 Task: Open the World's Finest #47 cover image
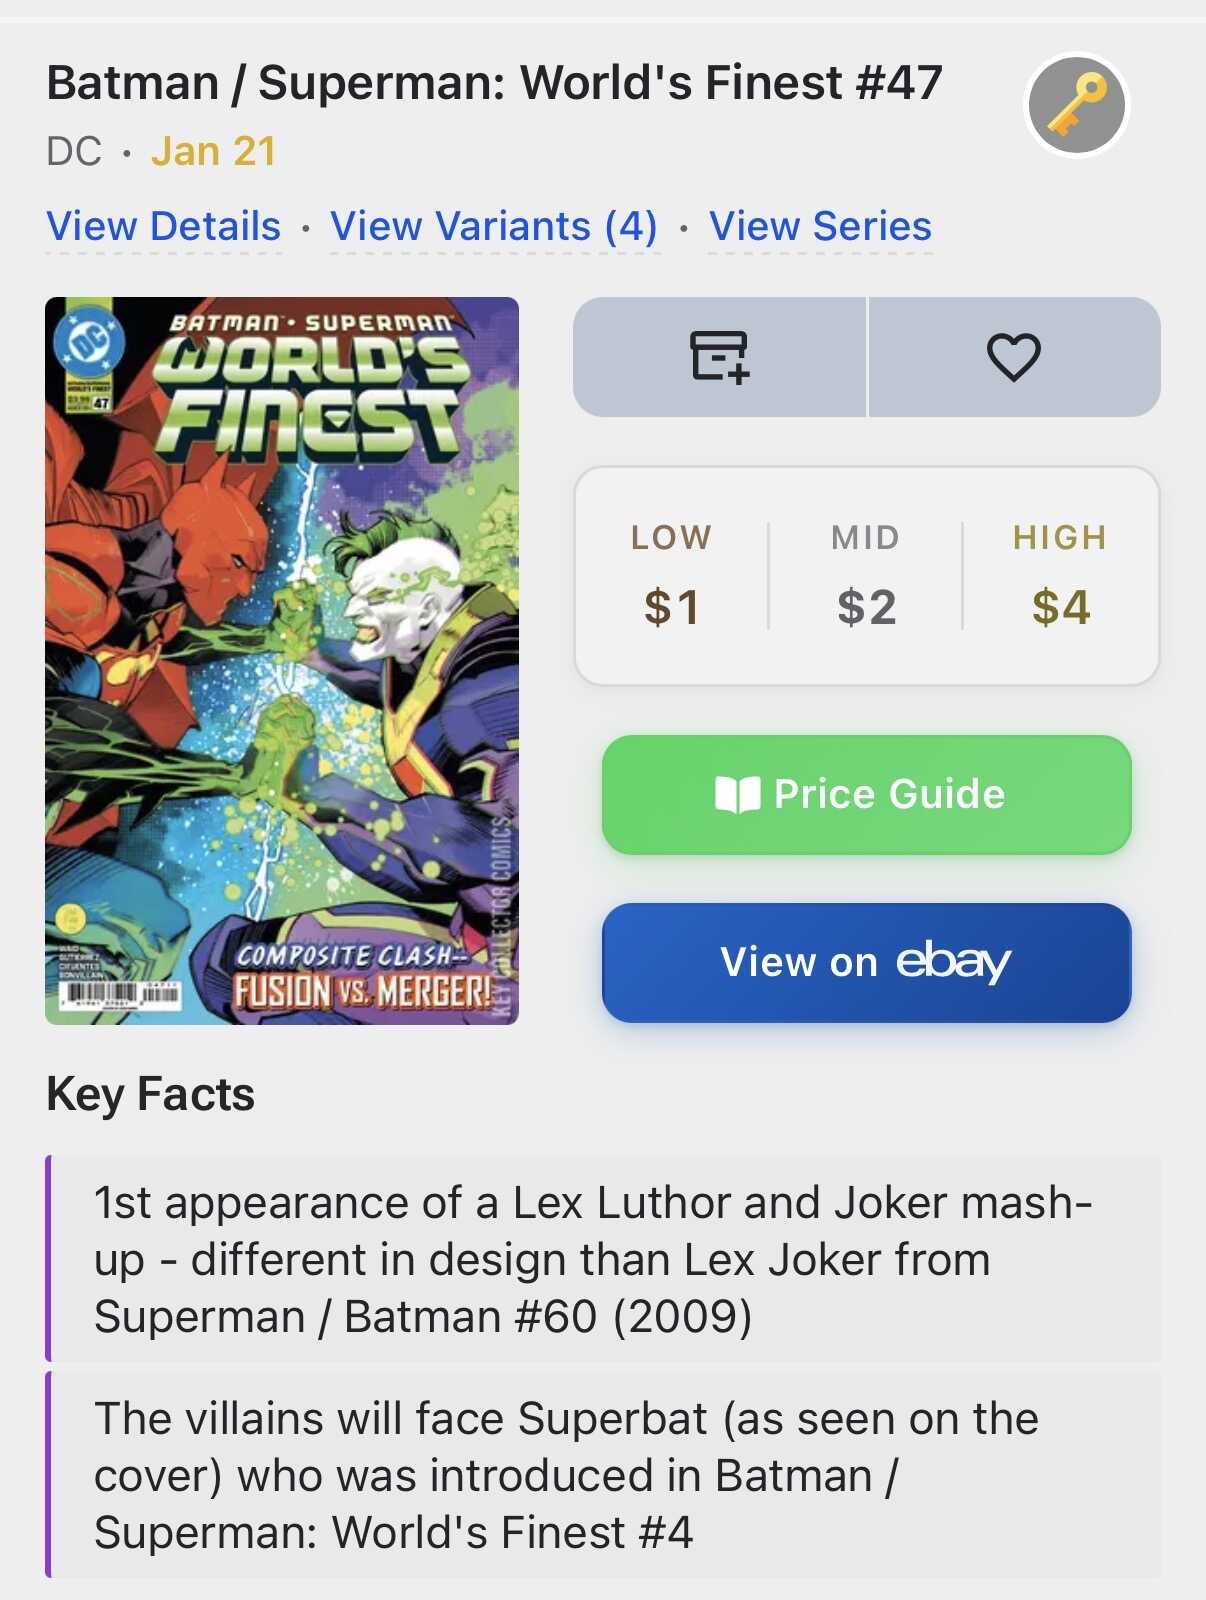[282, 660]
